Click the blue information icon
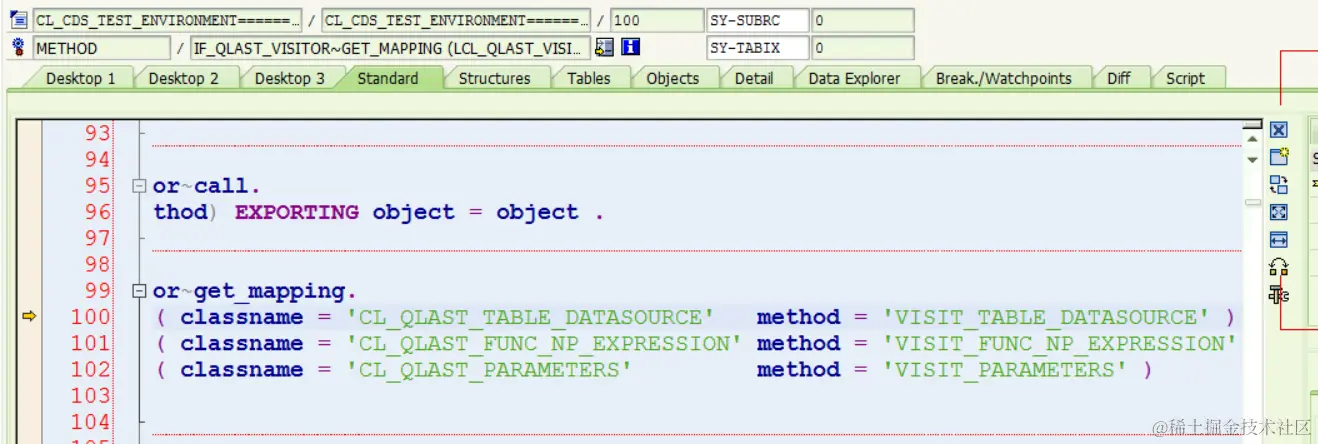Image resolution: width=1318 pixels, height=444 pixels. point(630,47)
